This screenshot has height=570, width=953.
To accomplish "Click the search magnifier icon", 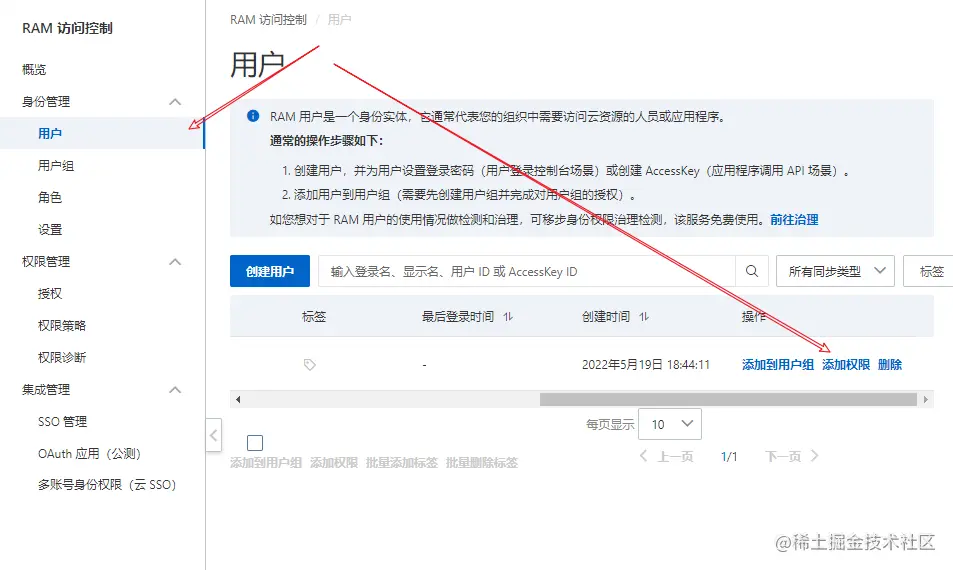I will pyautogui.click(x=752, y=271).
